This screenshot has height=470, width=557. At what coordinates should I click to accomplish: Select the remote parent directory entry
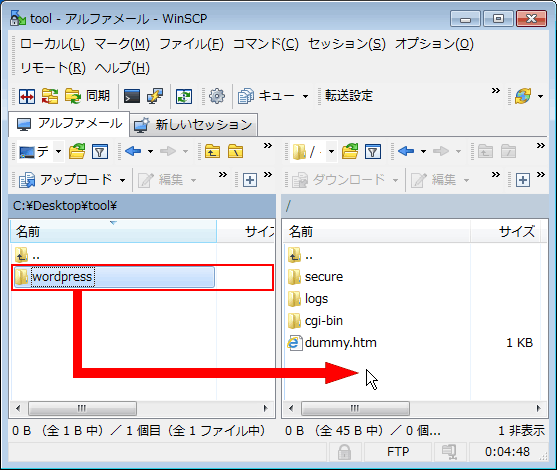(300, 255)
